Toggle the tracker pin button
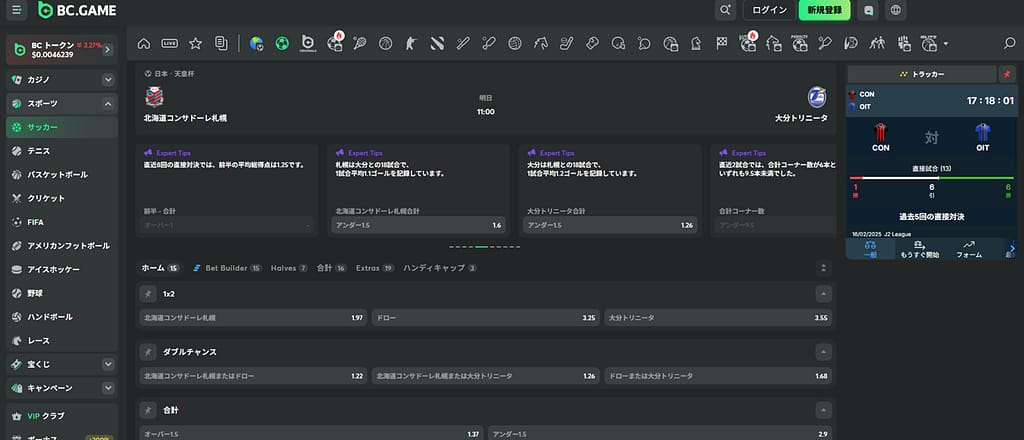This screenshot has width=1024, height=440. 1007,74
